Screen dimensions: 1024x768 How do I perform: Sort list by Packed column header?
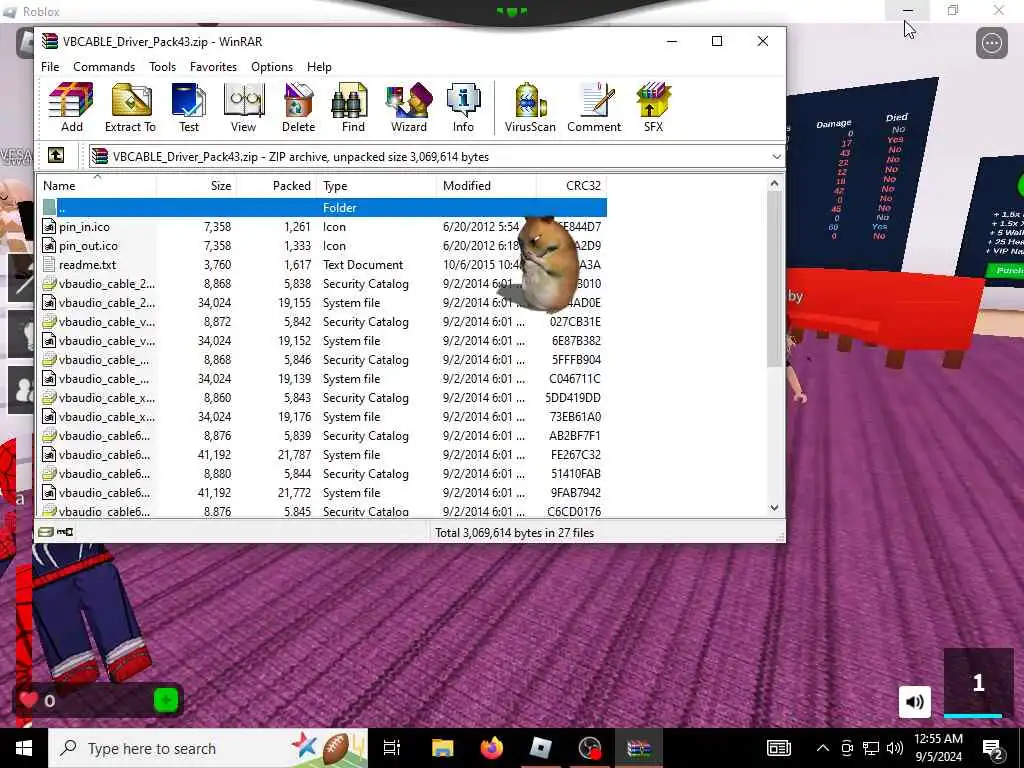(277, 185)
